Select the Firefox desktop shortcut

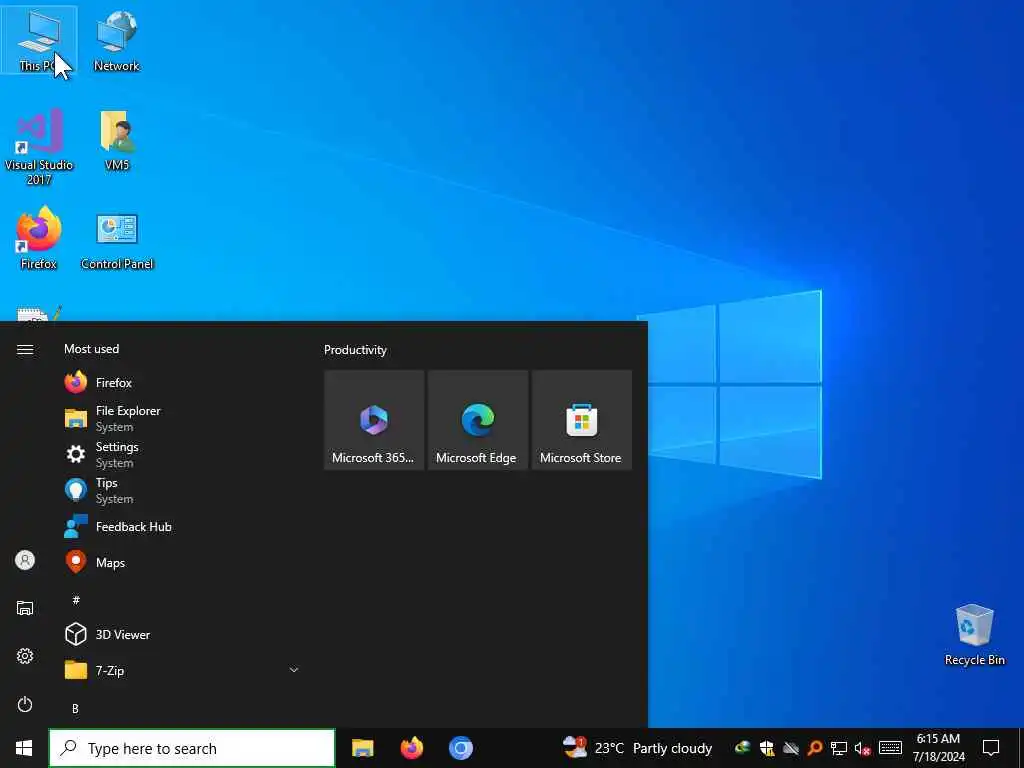pos(39,238)
